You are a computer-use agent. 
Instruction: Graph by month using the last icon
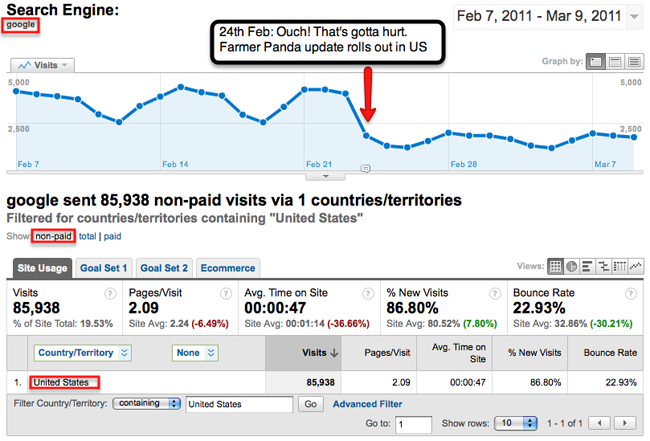coord(634,61)
